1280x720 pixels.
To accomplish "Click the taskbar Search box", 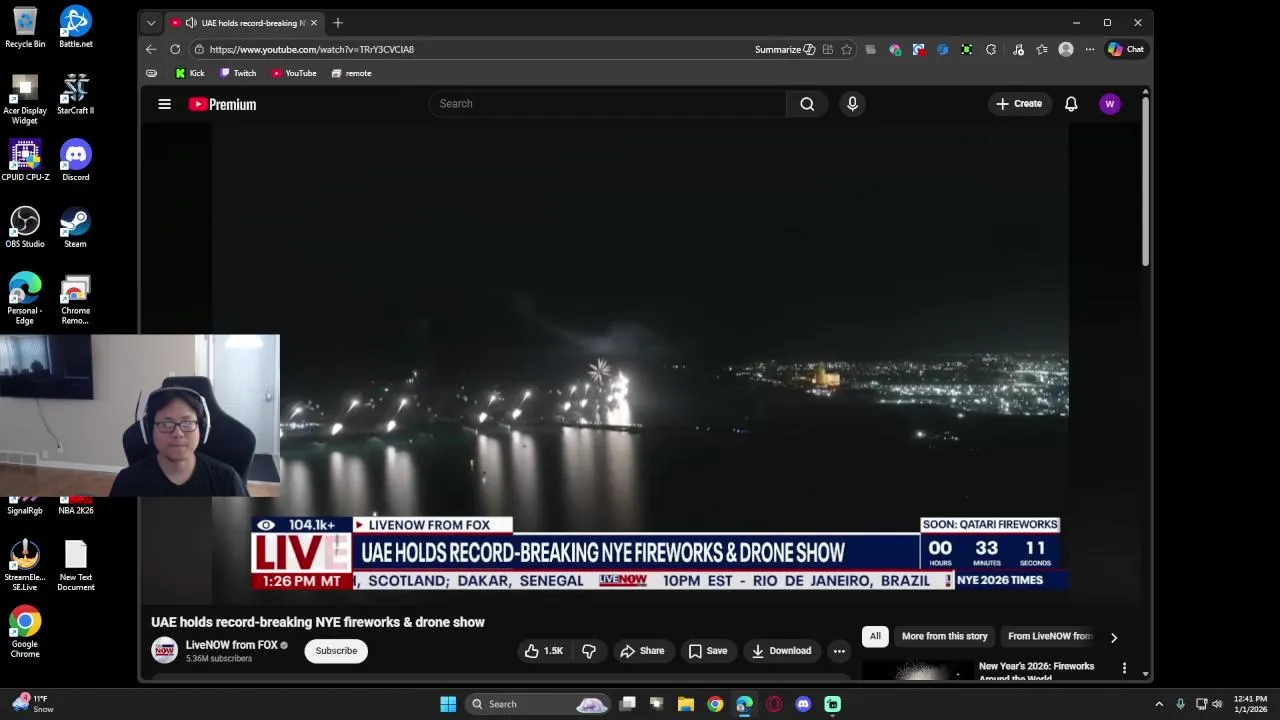I will click(538, 704).
